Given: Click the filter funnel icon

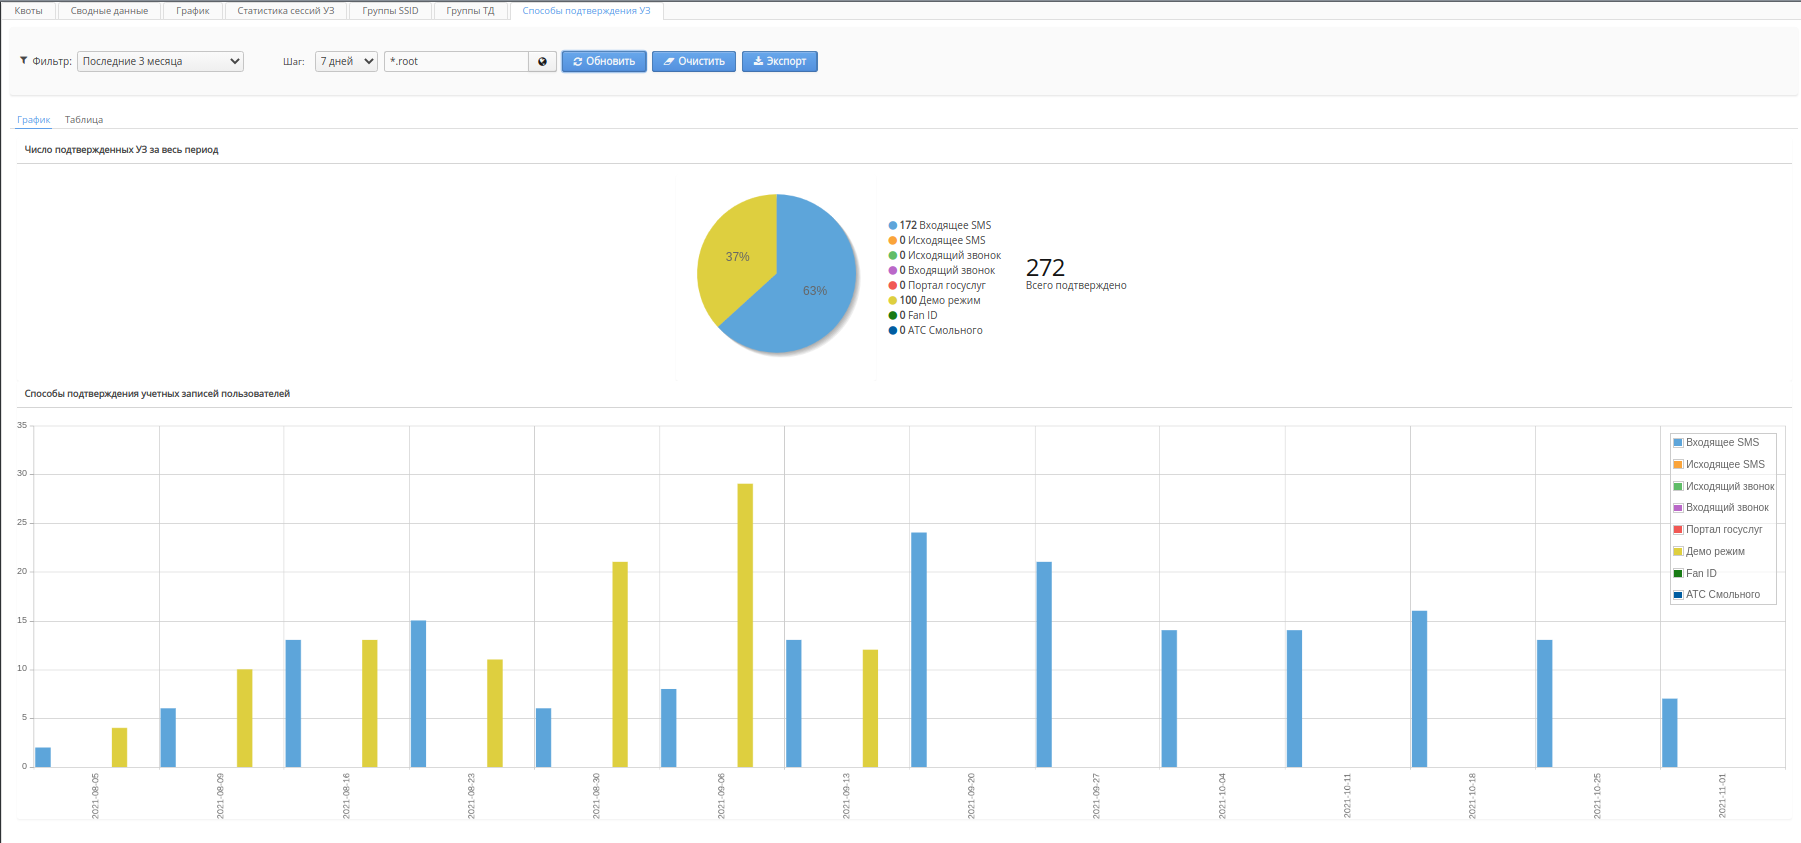Looking at the screenshot, I should (x=24, y=61).
